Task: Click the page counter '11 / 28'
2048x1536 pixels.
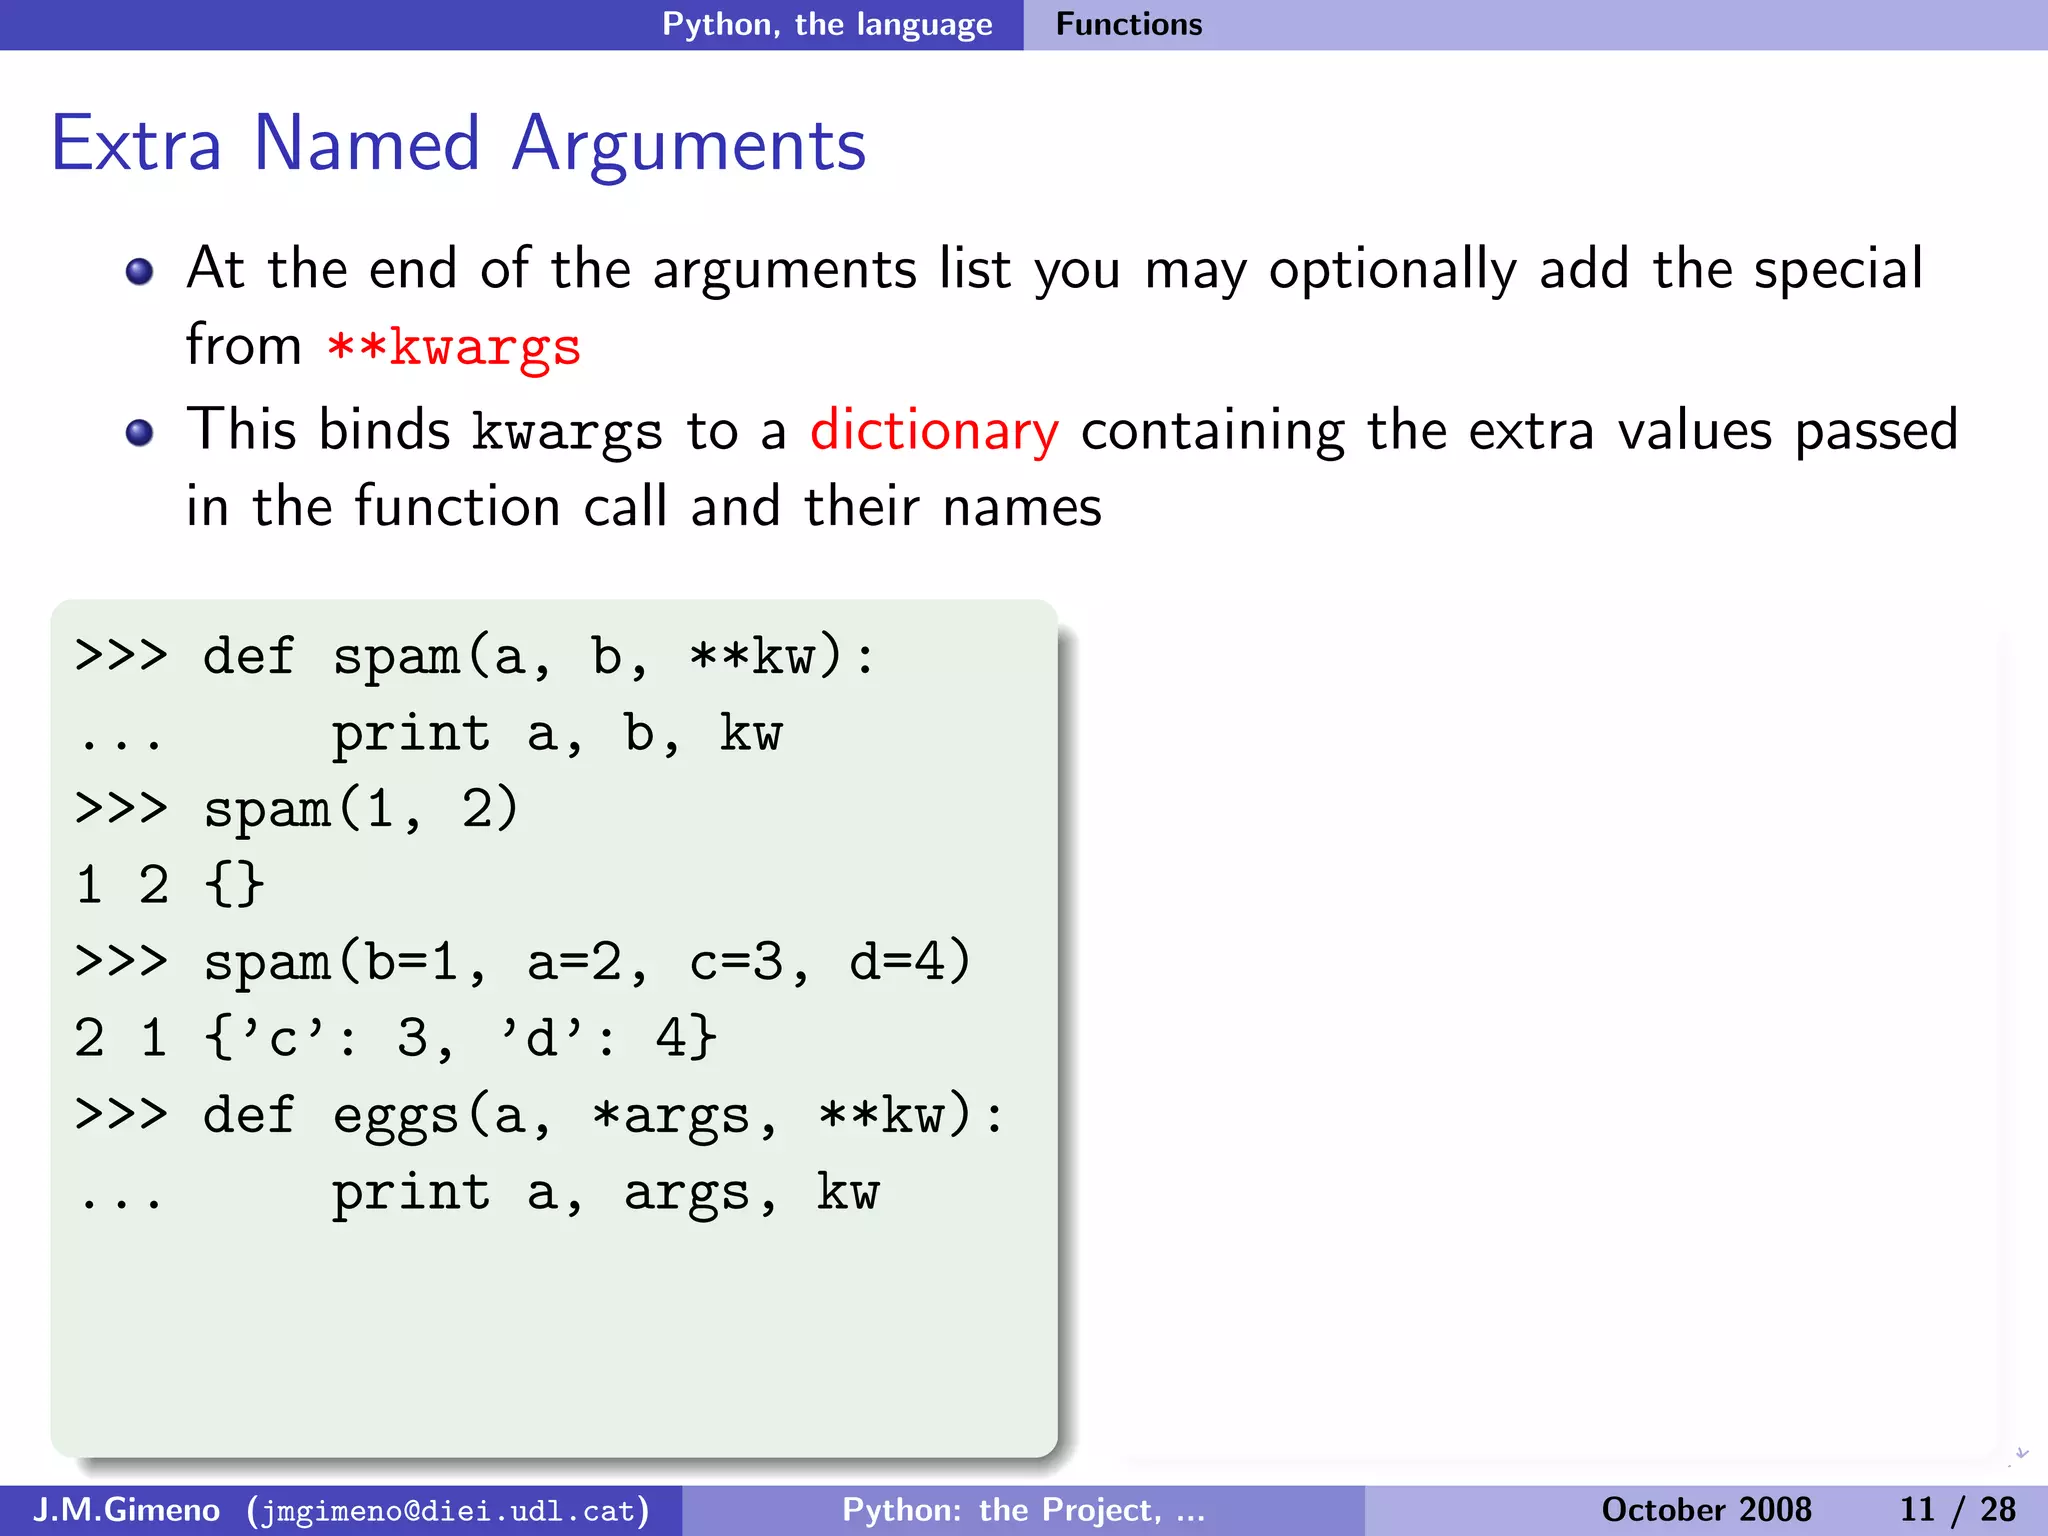Action: tap(1957, 1509)
